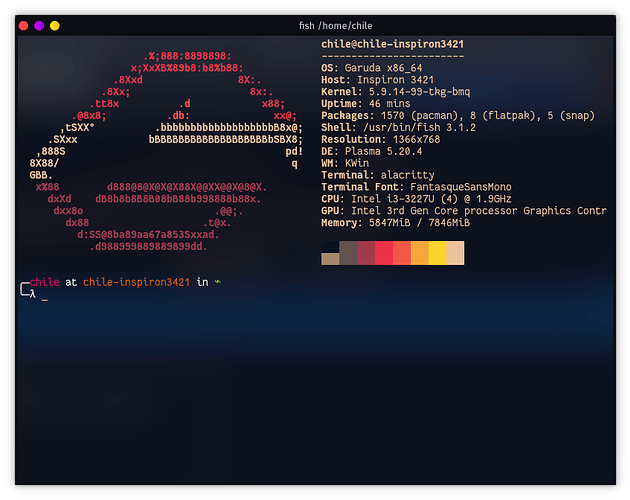This screenshot has width=630, height=500.
Task: Click the 'Memory: 5847MiB / 7846MiB' line
Action: tap(395, 223)
